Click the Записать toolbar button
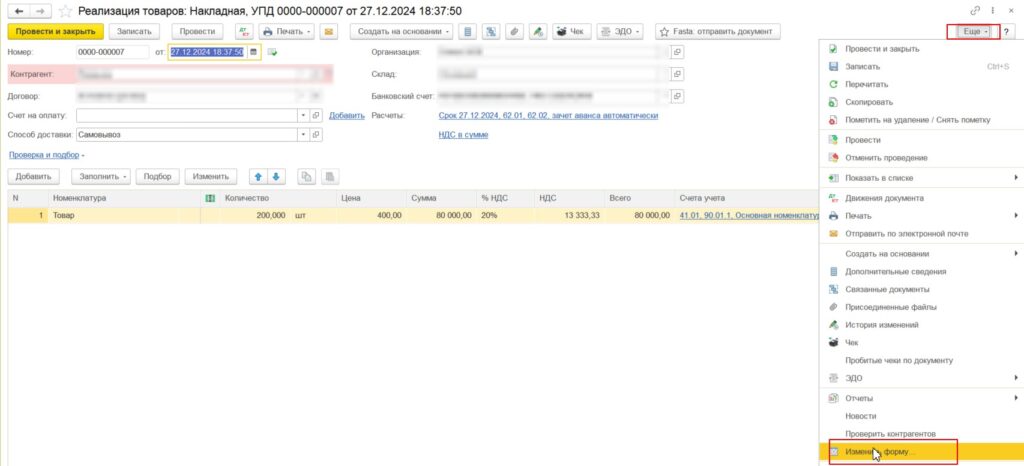Screen dimensions: 1024x466 click(134, 31)
